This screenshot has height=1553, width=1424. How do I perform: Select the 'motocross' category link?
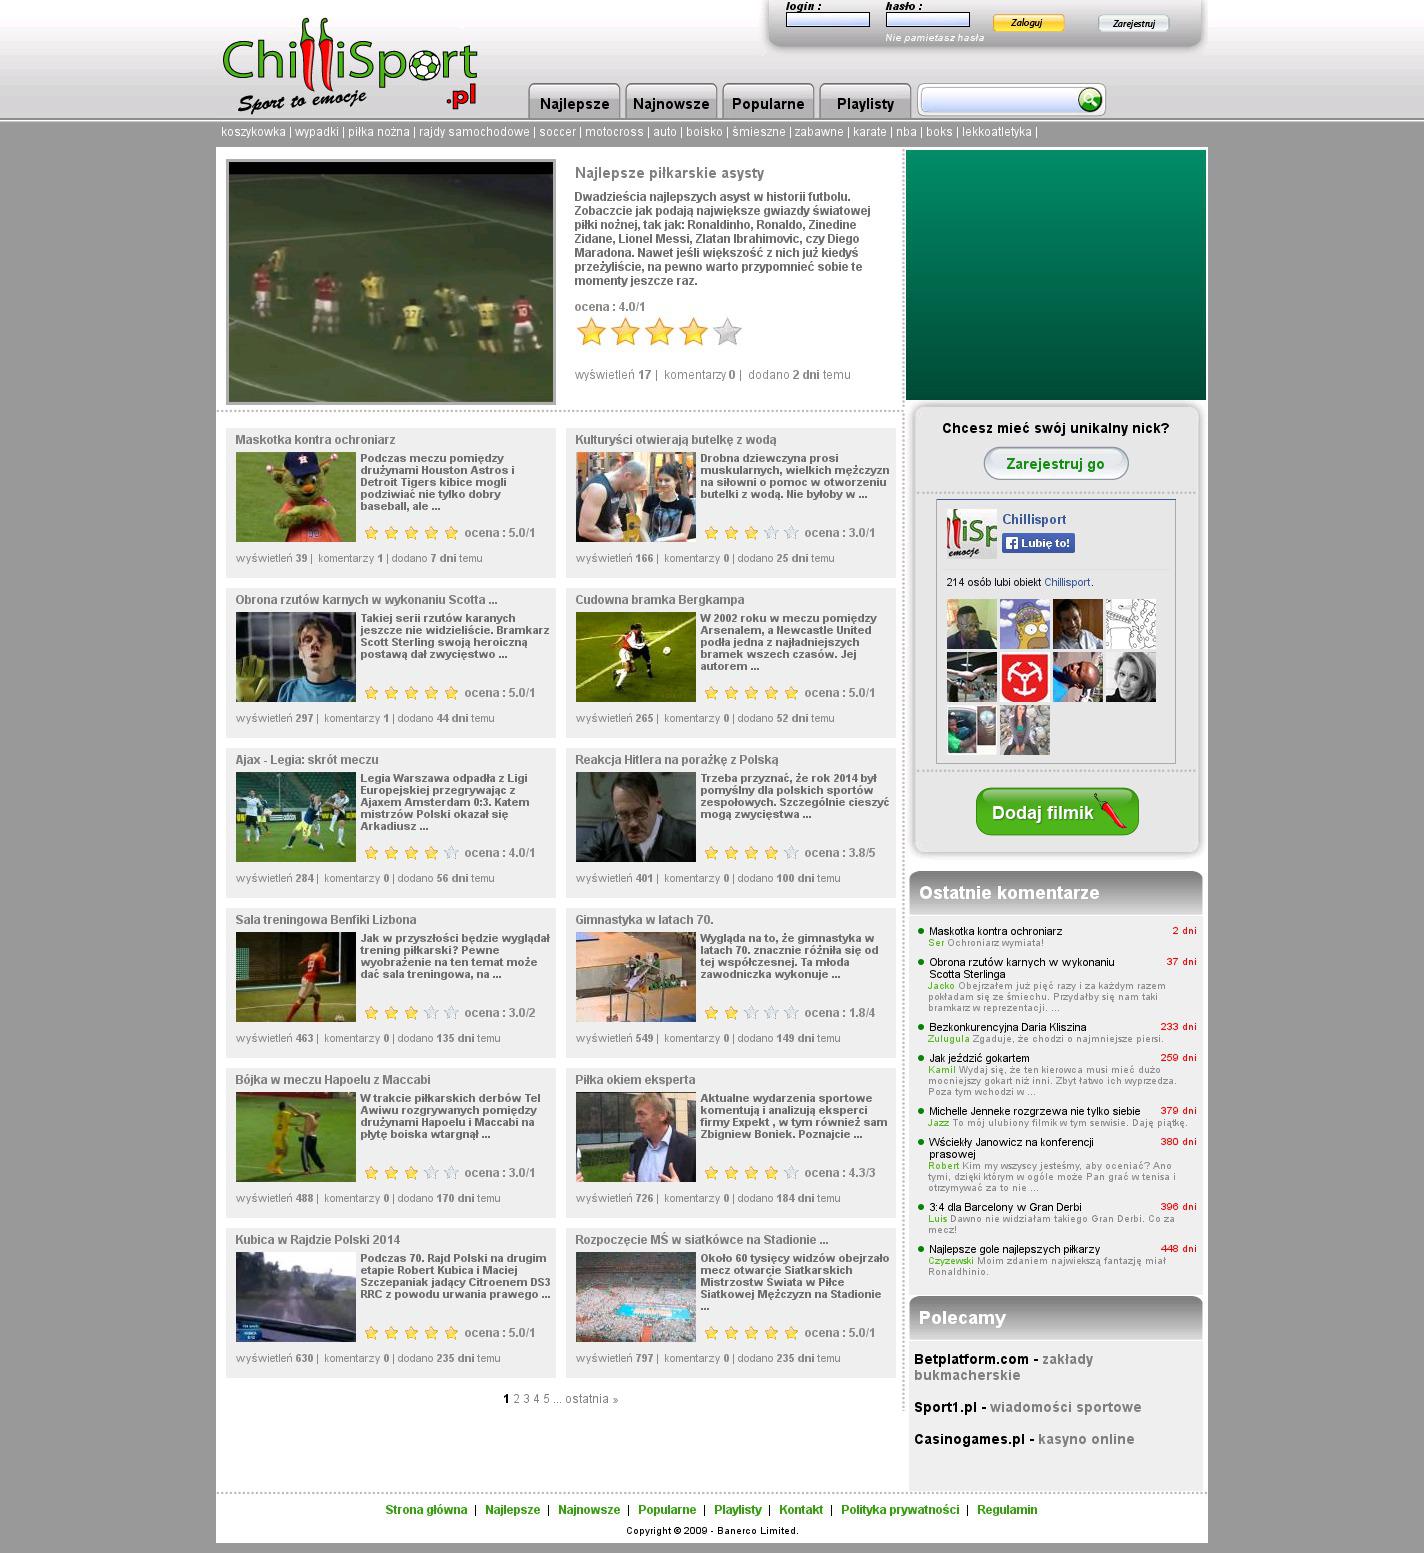614,132
